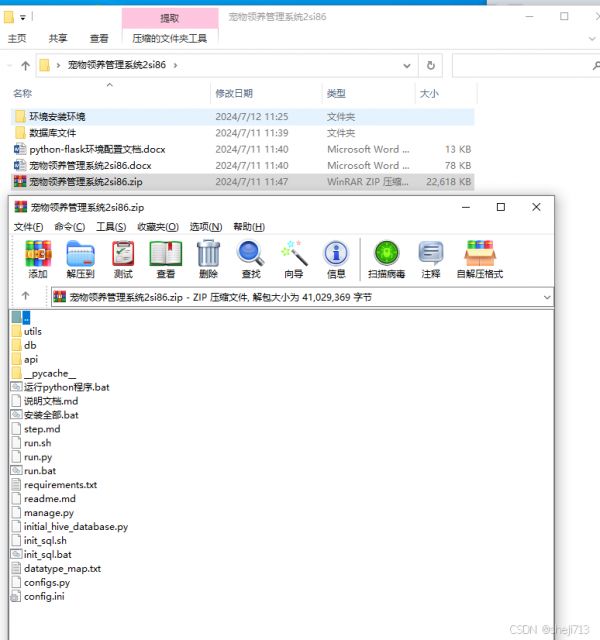Click the run.bat file icon
The image size is (600, 640).
point(16,471)
